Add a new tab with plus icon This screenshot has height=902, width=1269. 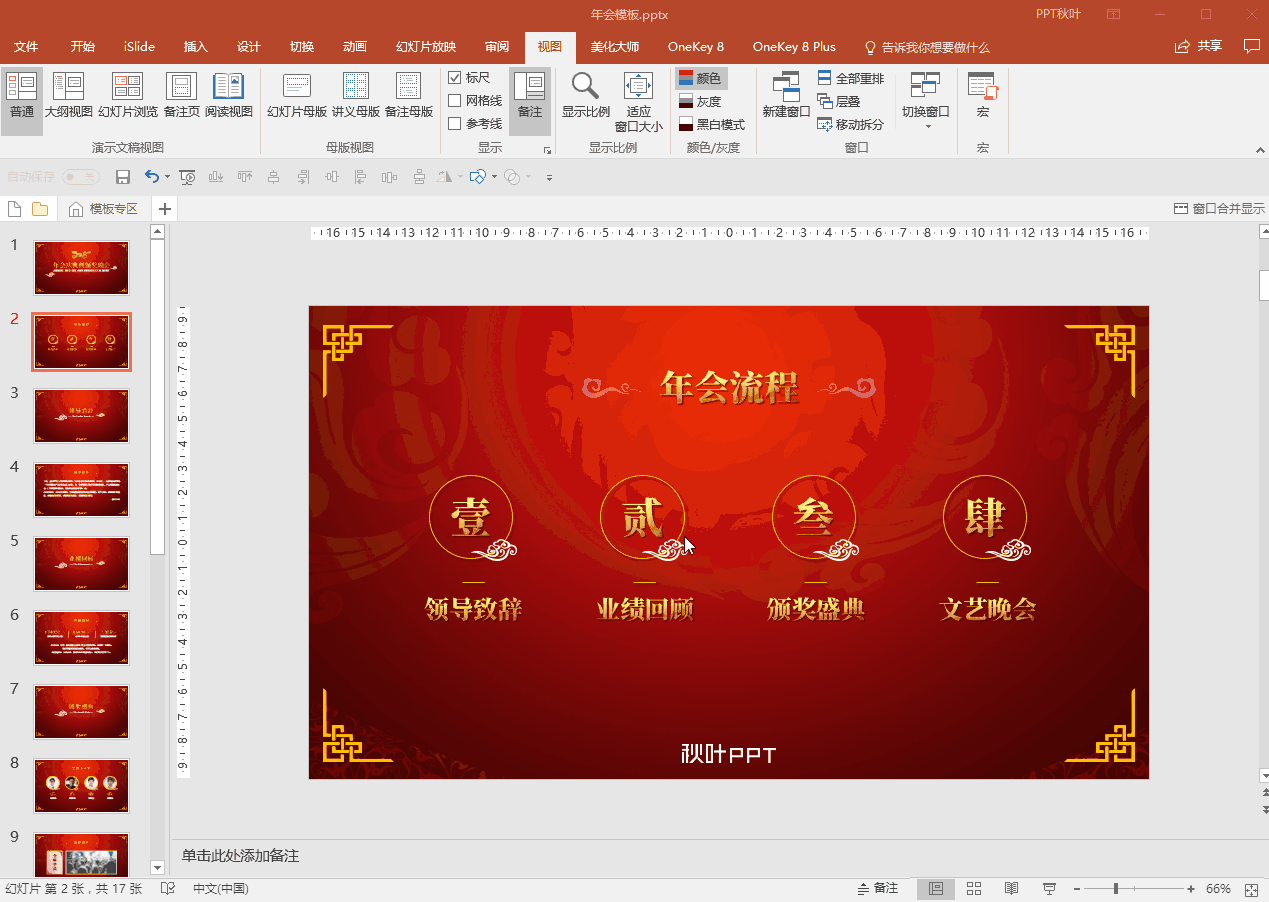(x=166, y=209)
